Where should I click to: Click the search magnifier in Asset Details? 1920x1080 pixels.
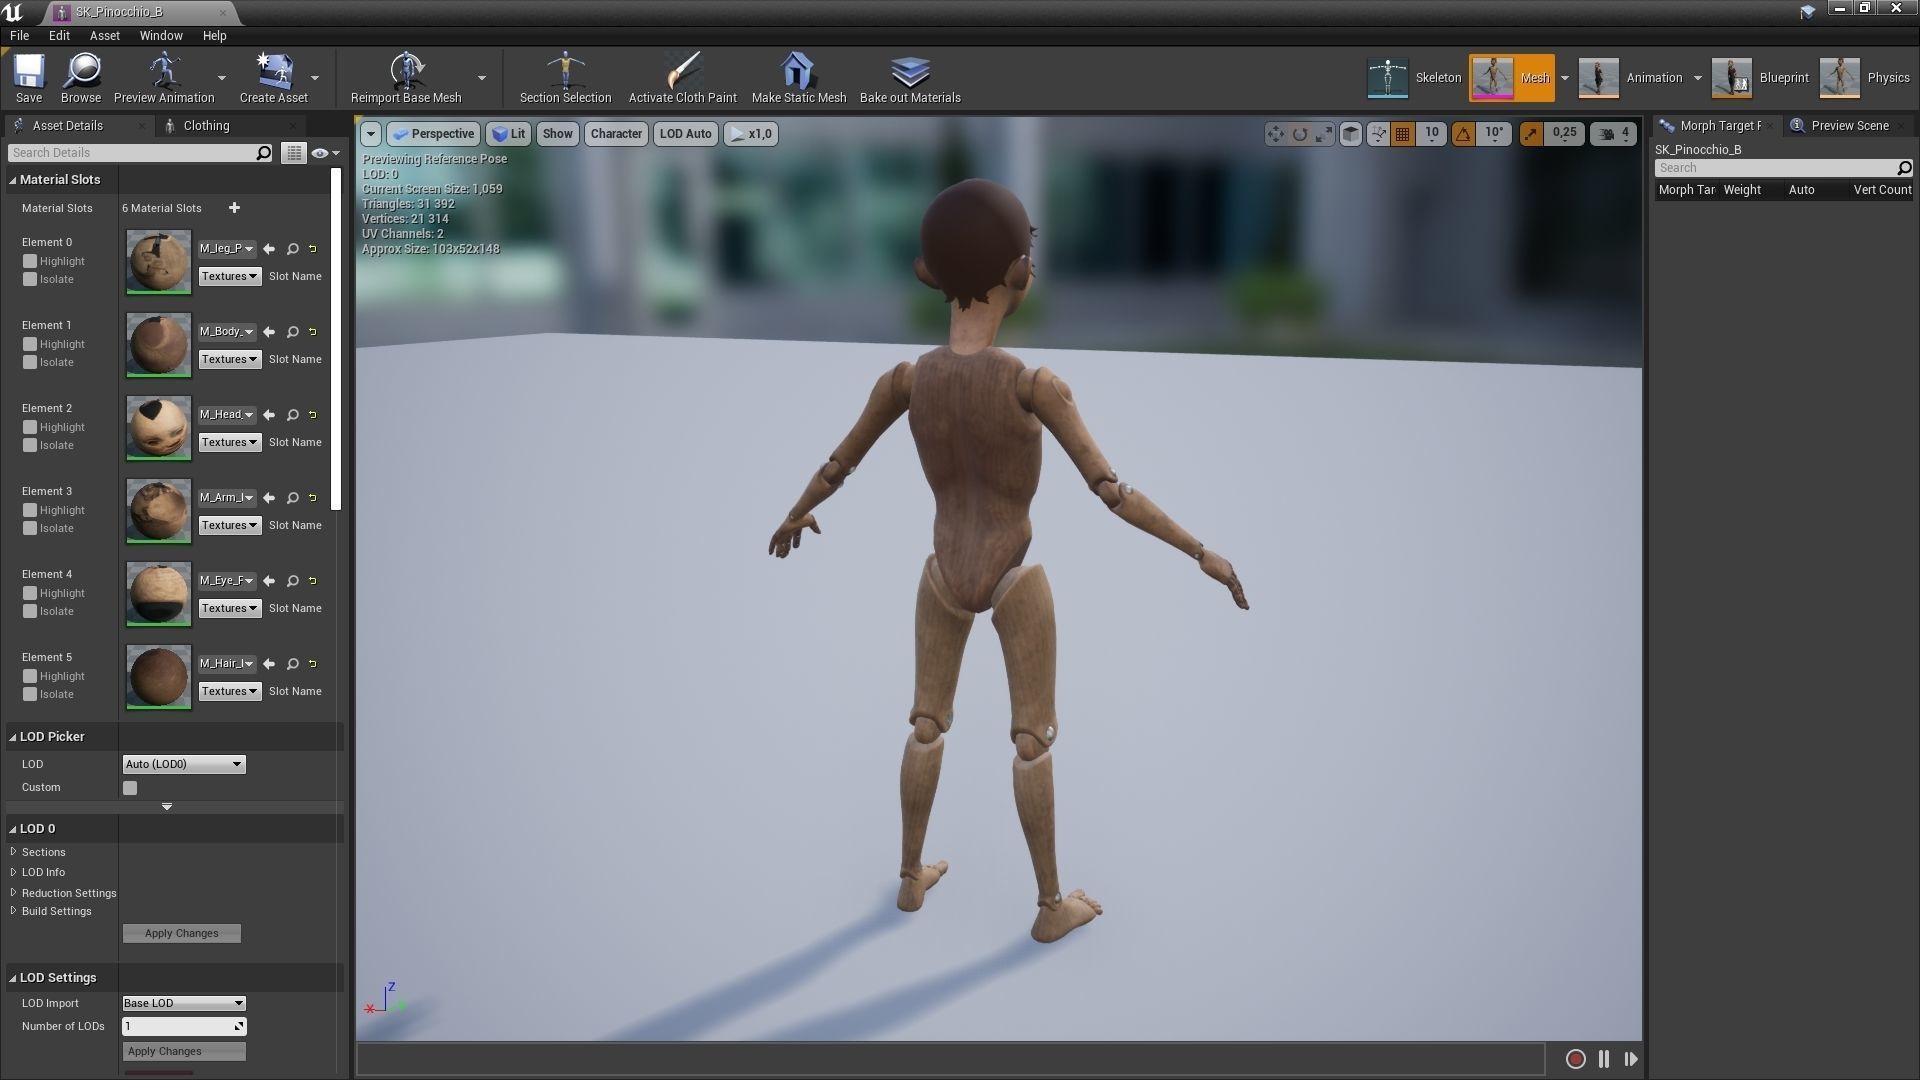(x=264, y=153)
